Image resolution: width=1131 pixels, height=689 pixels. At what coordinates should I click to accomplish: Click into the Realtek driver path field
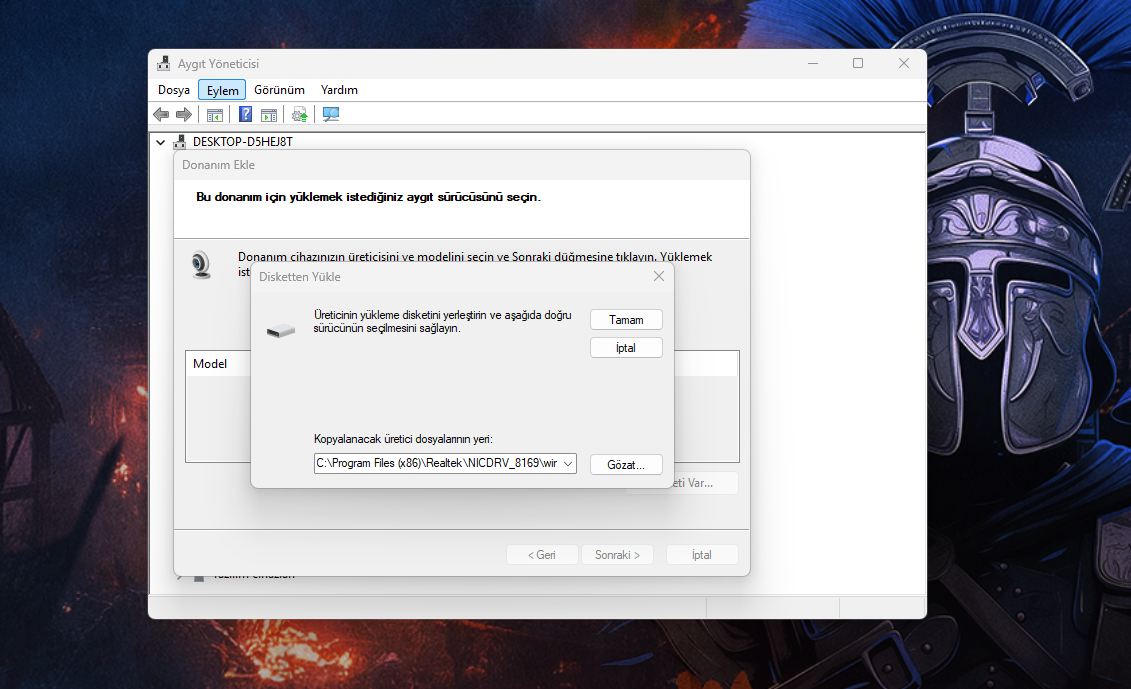pyautogui.click(x=437, y=463)
